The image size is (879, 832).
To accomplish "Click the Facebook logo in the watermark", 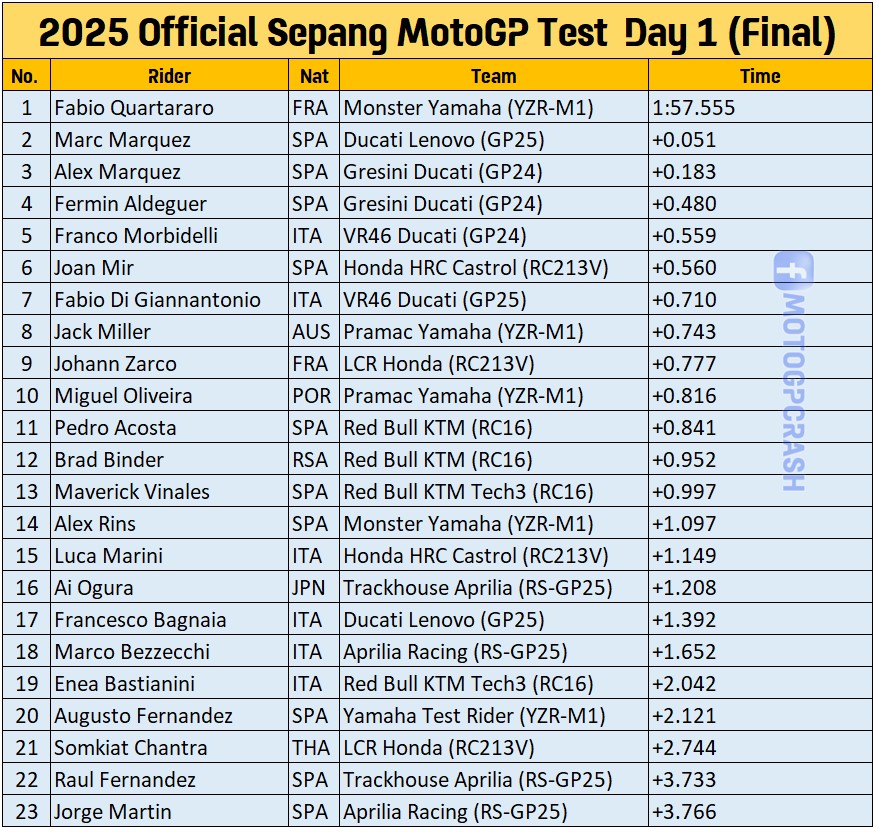I will (x=793, y=271).
